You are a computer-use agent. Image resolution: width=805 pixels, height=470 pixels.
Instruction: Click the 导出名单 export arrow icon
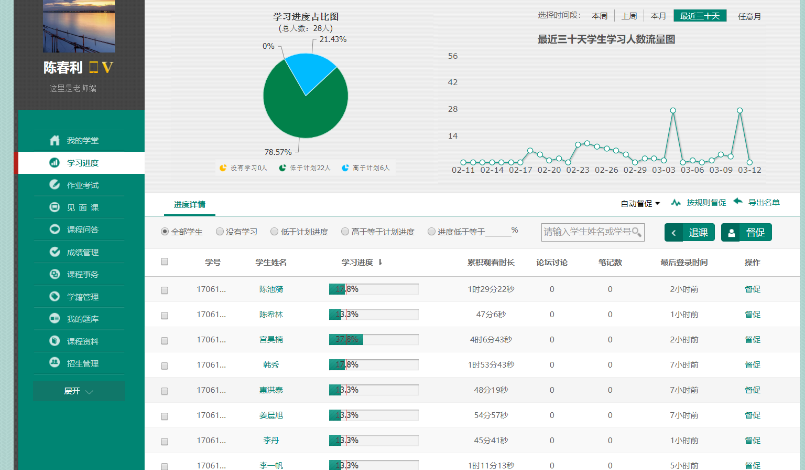coord(737,202)
